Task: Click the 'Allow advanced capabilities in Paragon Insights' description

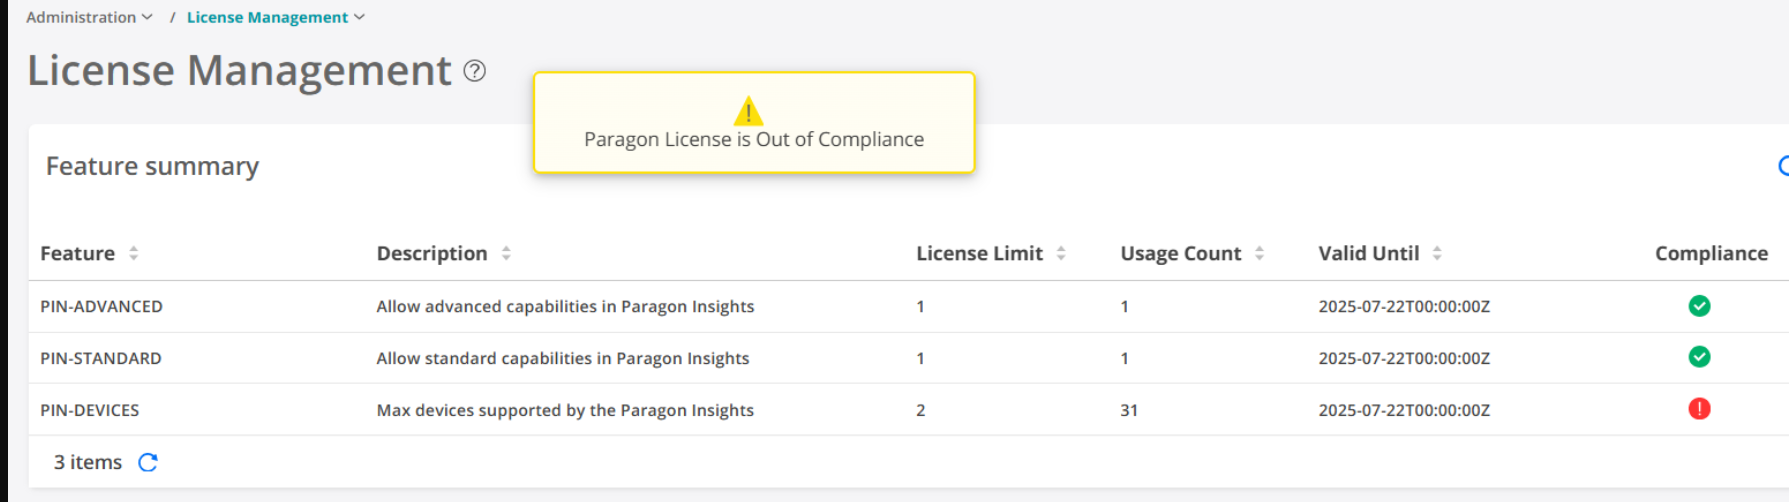Action: pos(565,306)
